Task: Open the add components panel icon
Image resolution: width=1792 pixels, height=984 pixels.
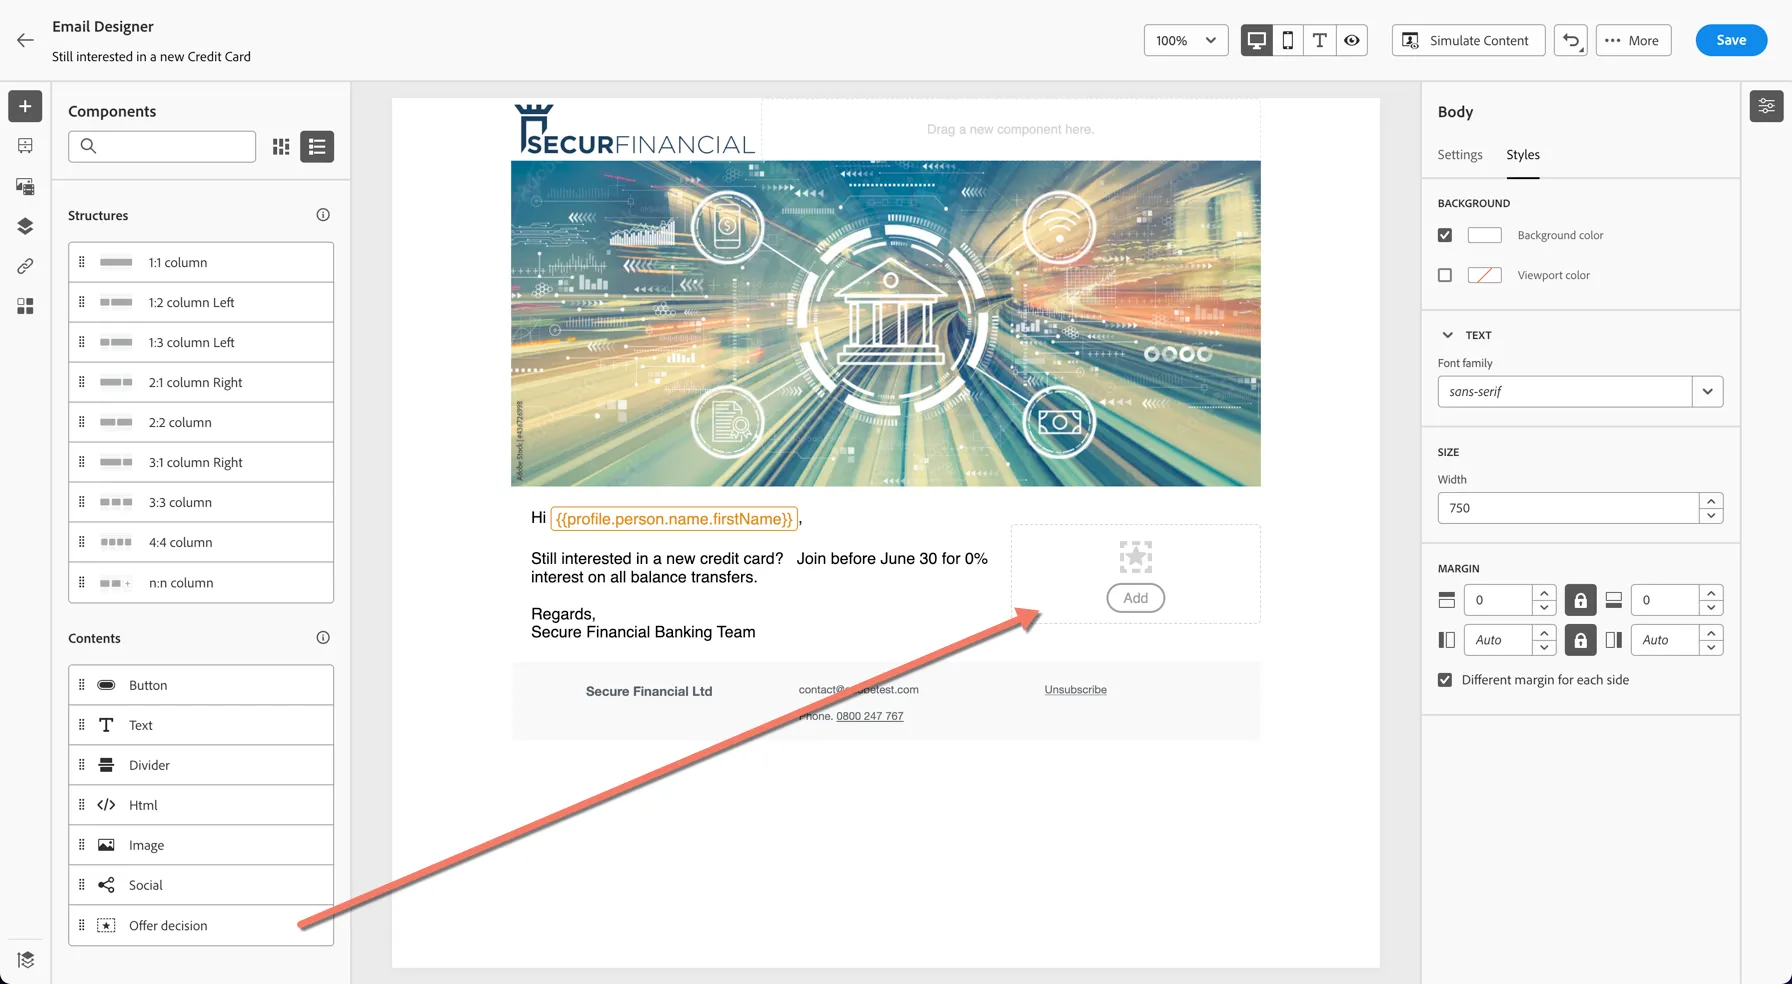Action: pyautogui.click(x=25, y=106)
